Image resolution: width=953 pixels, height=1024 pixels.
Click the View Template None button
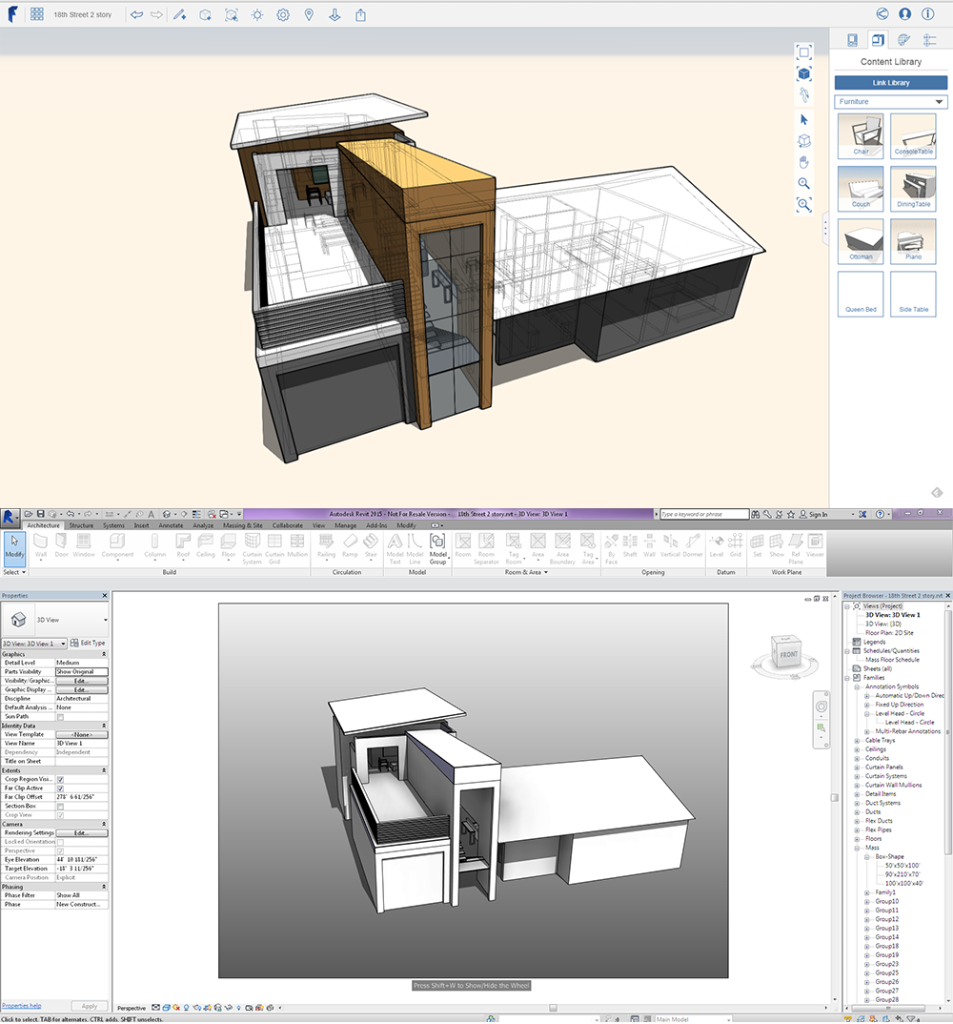(82, 735)
